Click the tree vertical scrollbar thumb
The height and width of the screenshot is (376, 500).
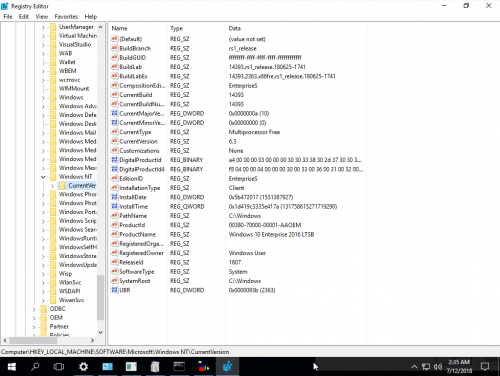click(100, 297)
